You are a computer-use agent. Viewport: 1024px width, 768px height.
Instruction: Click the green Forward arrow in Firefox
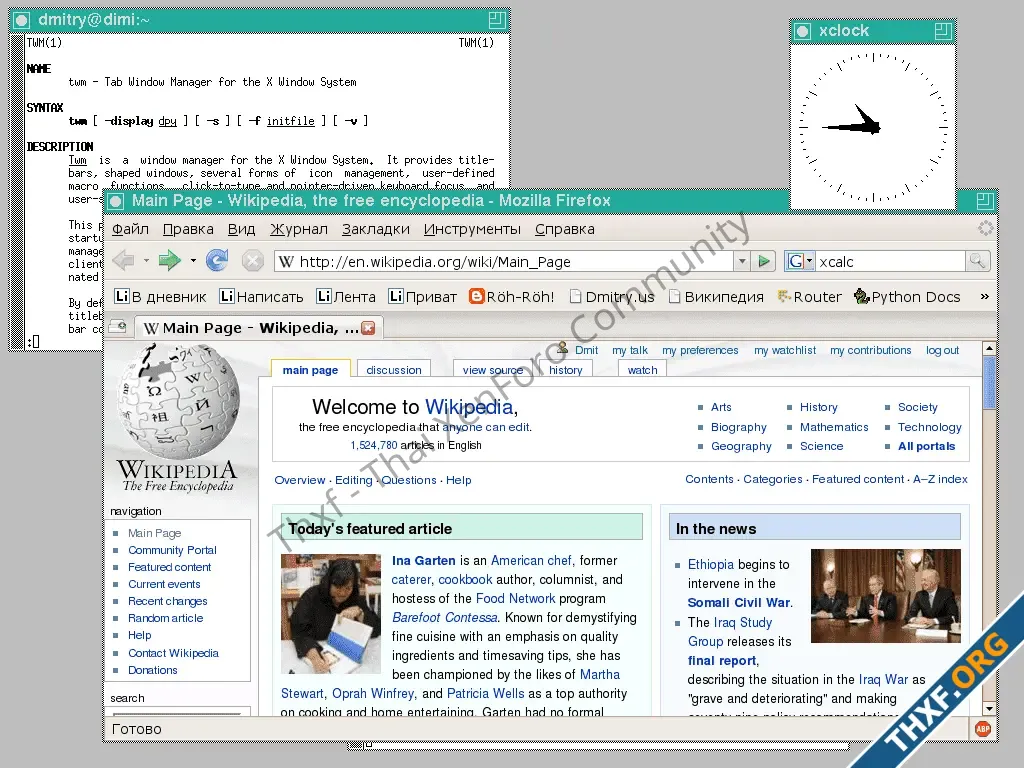tap(170, 261)
